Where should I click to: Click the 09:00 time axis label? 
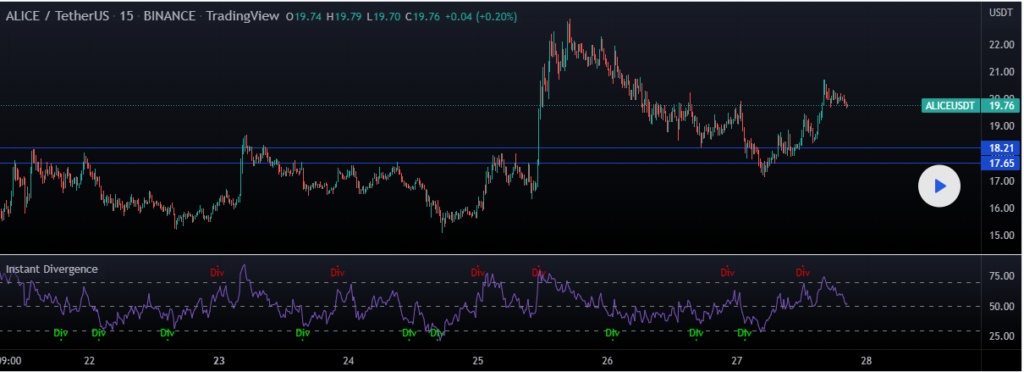[x=11, y=360]
